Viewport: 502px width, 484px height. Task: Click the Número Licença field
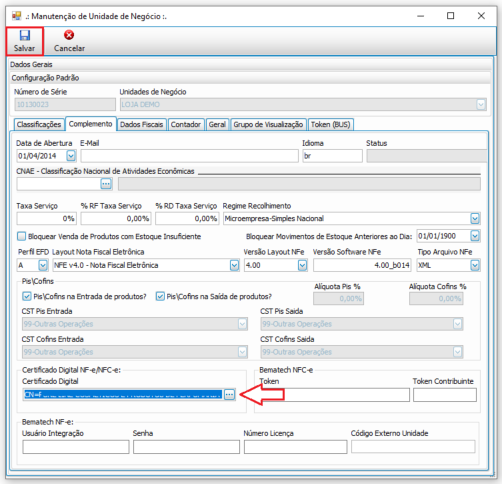pos(295,447)
